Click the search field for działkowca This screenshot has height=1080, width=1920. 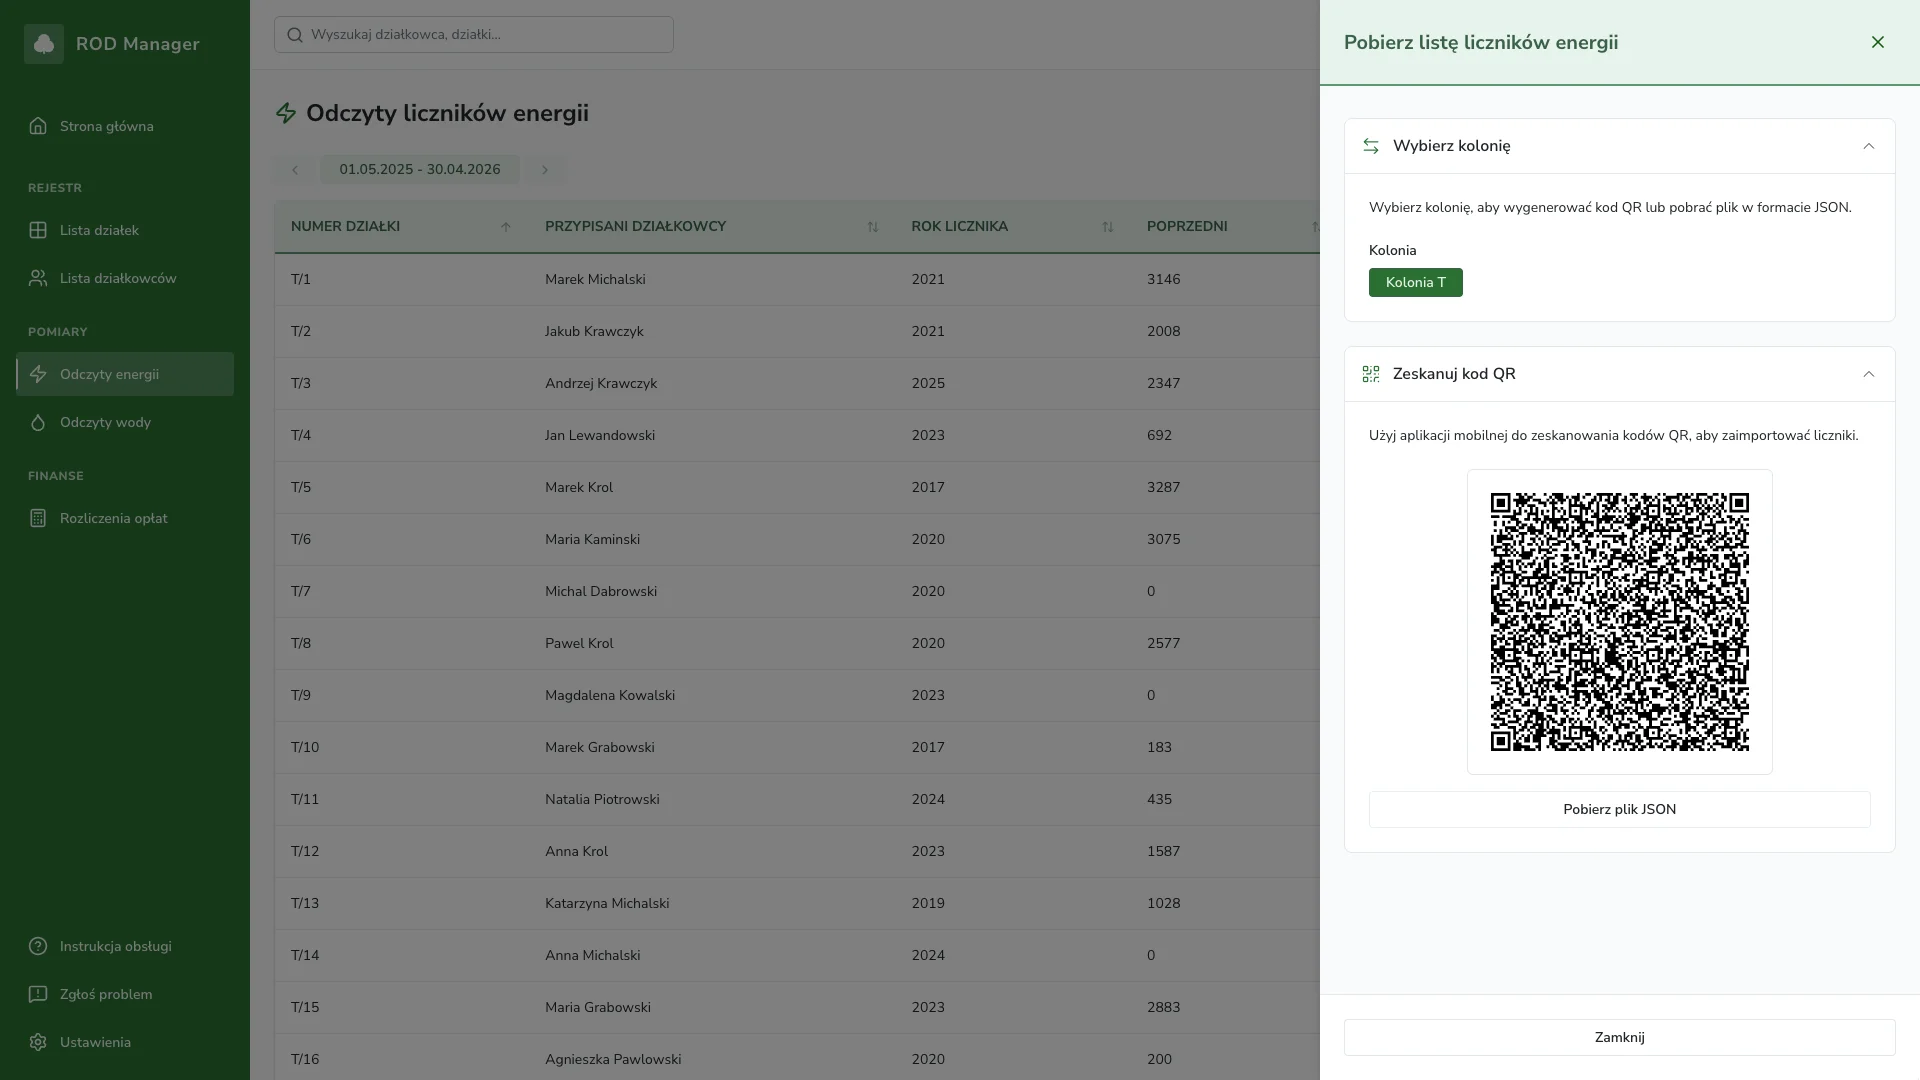tap(474, 34)
